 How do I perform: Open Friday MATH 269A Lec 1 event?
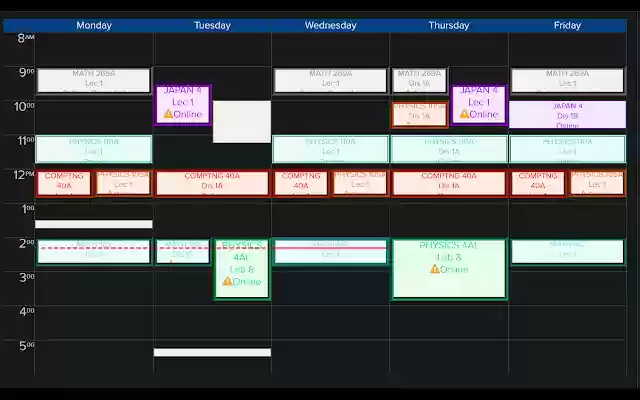567,81
